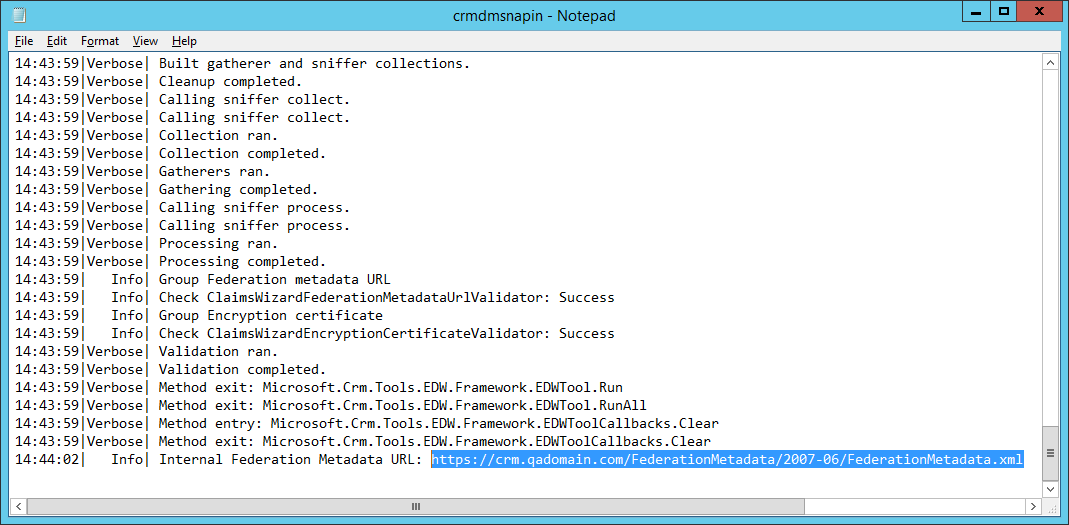Click the 'Cleanup completed.' log entry
The height and width of the screenshot is (525, 1069).
click(x=230, y=82)
